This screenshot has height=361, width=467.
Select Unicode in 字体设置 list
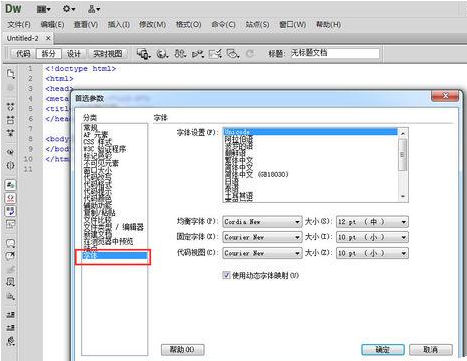tap(311, 132)
